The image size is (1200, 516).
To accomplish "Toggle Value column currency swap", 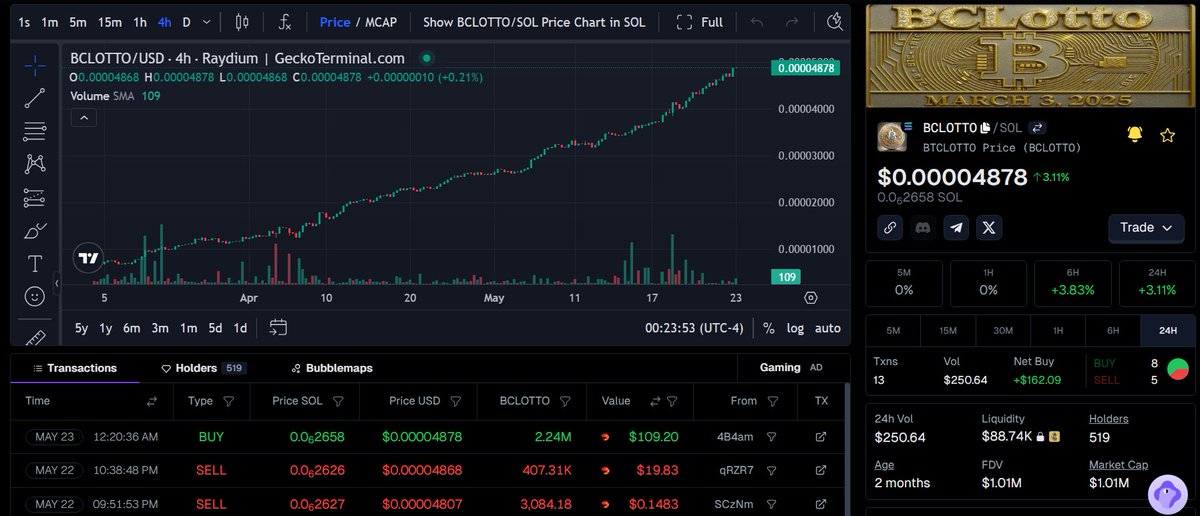I will [x=656, y=401].
